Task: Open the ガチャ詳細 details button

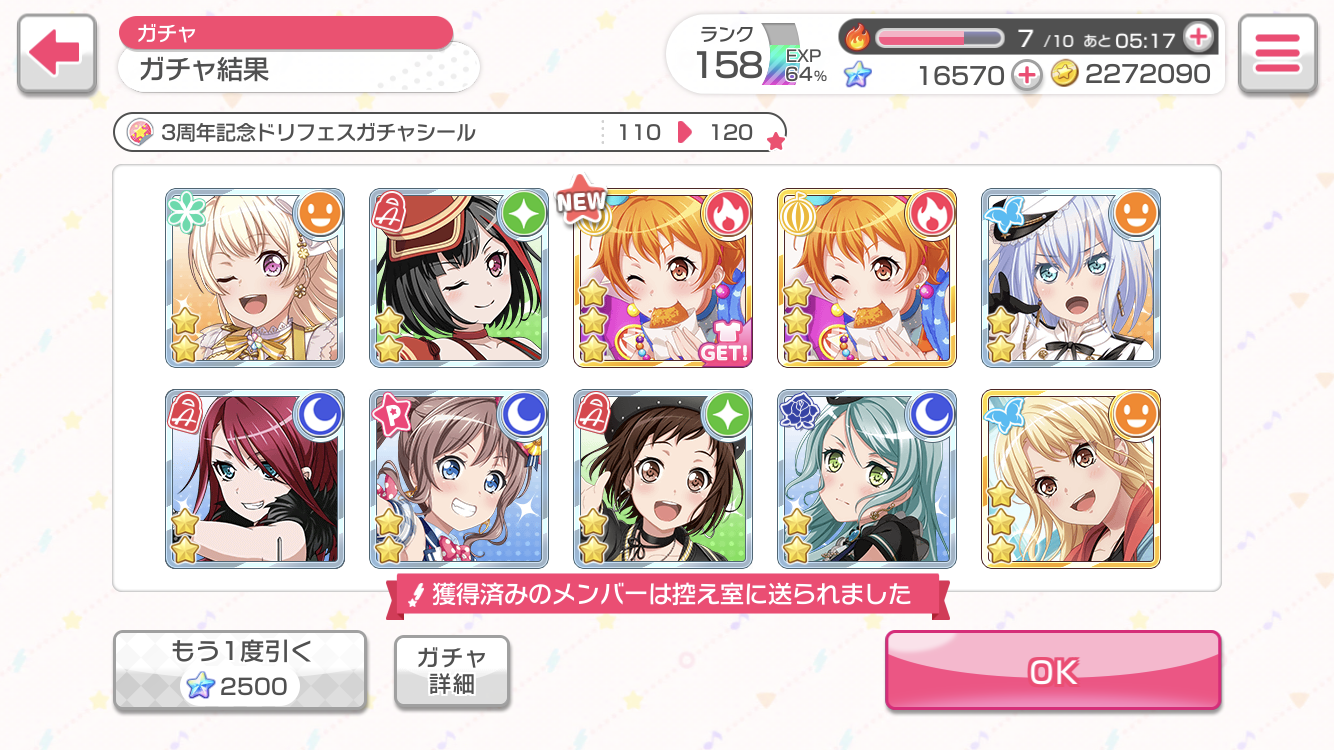Action: pos(452,671)
